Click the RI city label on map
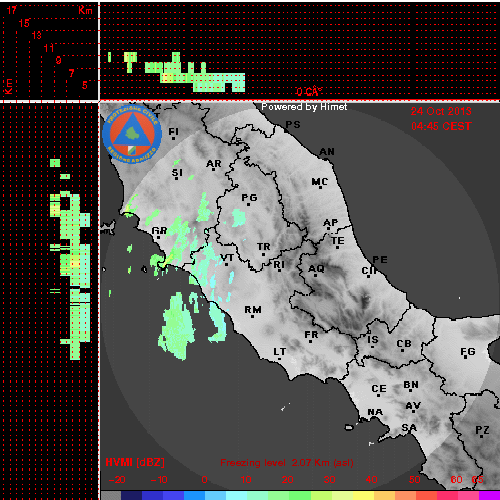The height and width of the screenshot is (500, 500). point(279,265)
